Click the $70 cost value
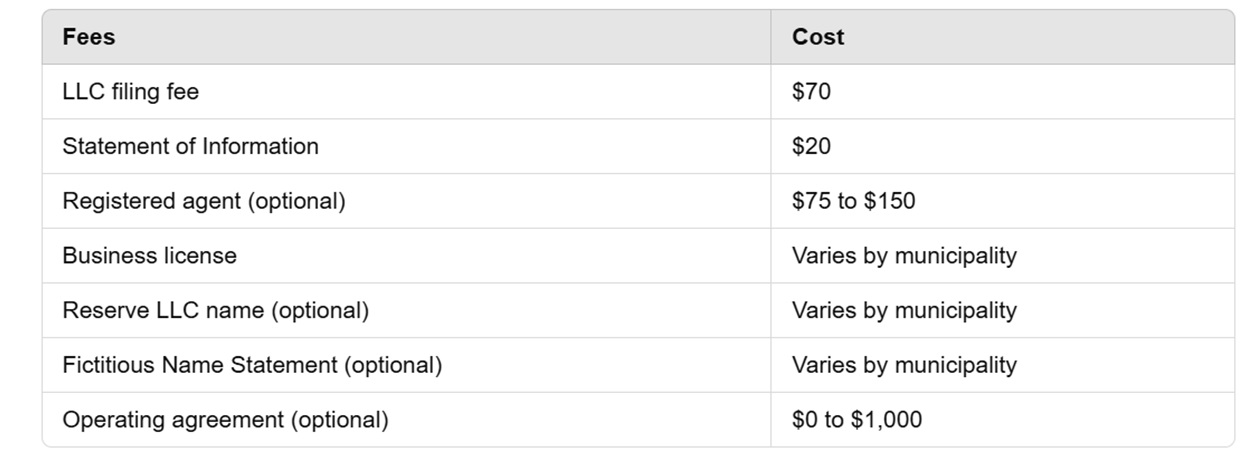The height and width of the screenshot is (452, 1241). coord(811,92)
